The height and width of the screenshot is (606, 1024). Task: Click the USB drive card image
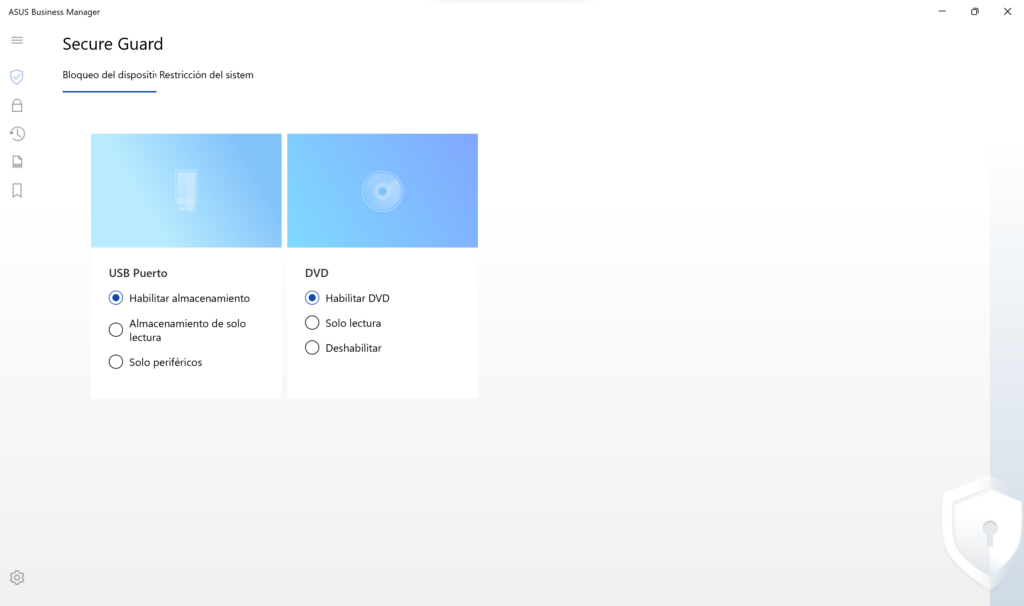pyautogui.click(x=186, y=190)
